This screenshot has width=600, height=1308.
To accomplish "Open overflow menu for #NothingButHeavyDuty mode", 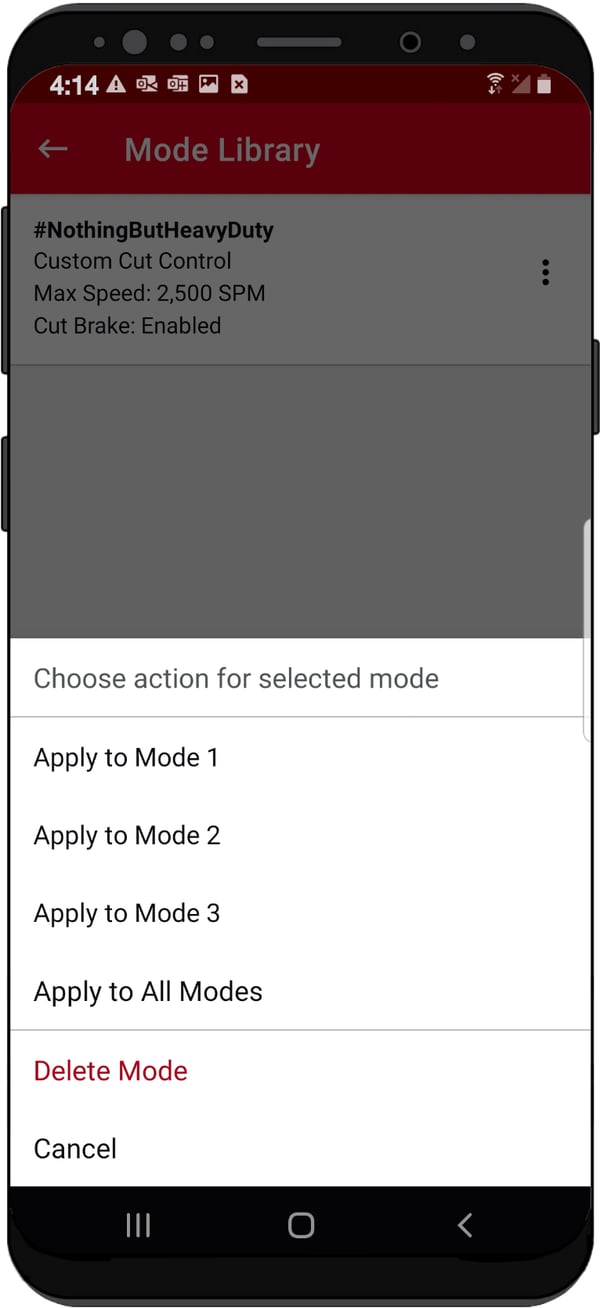I will [x=545, y=272].
